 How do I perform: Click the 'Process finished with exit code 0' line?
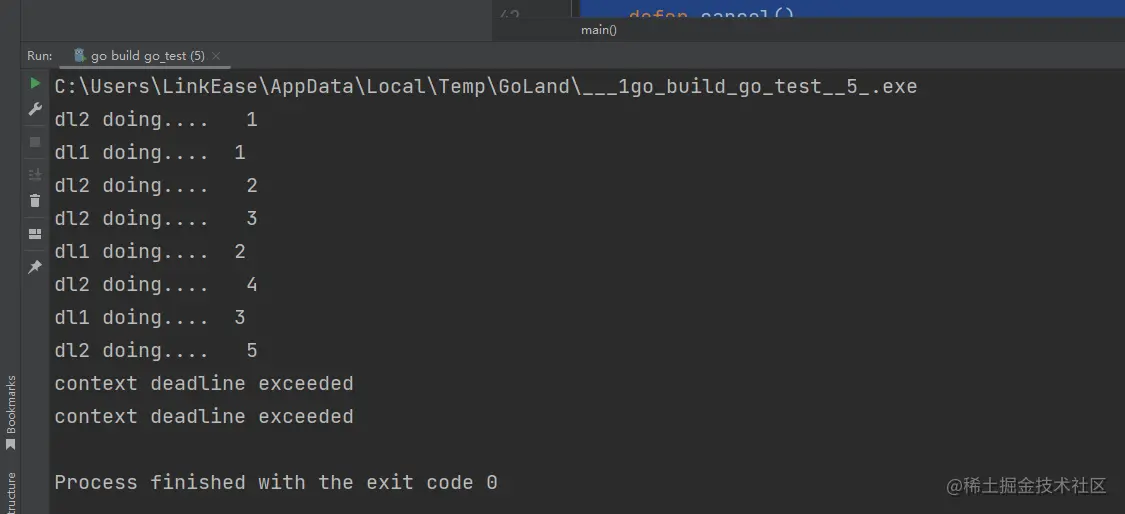pos(275,482)
